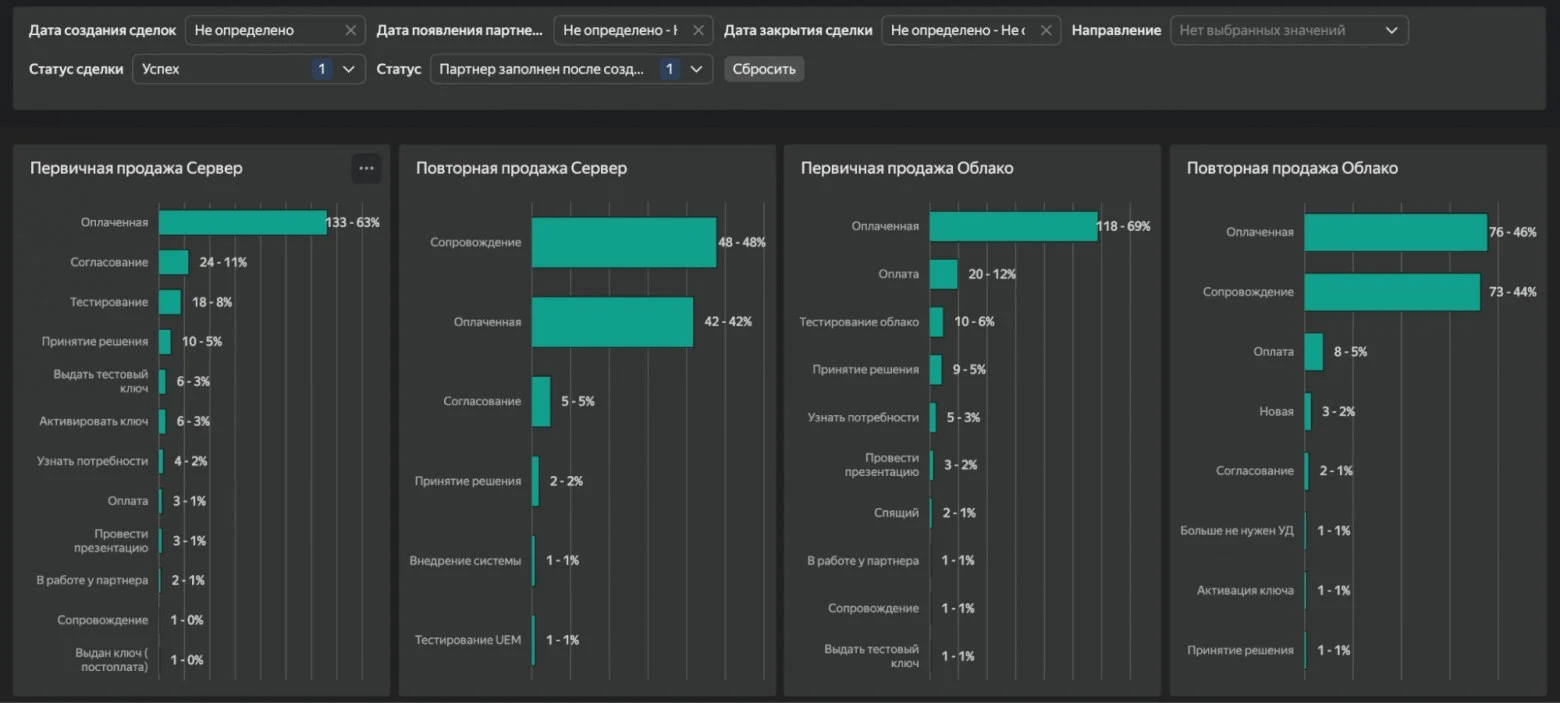Click the "Внедрение системы" axis label

(465, 561)
